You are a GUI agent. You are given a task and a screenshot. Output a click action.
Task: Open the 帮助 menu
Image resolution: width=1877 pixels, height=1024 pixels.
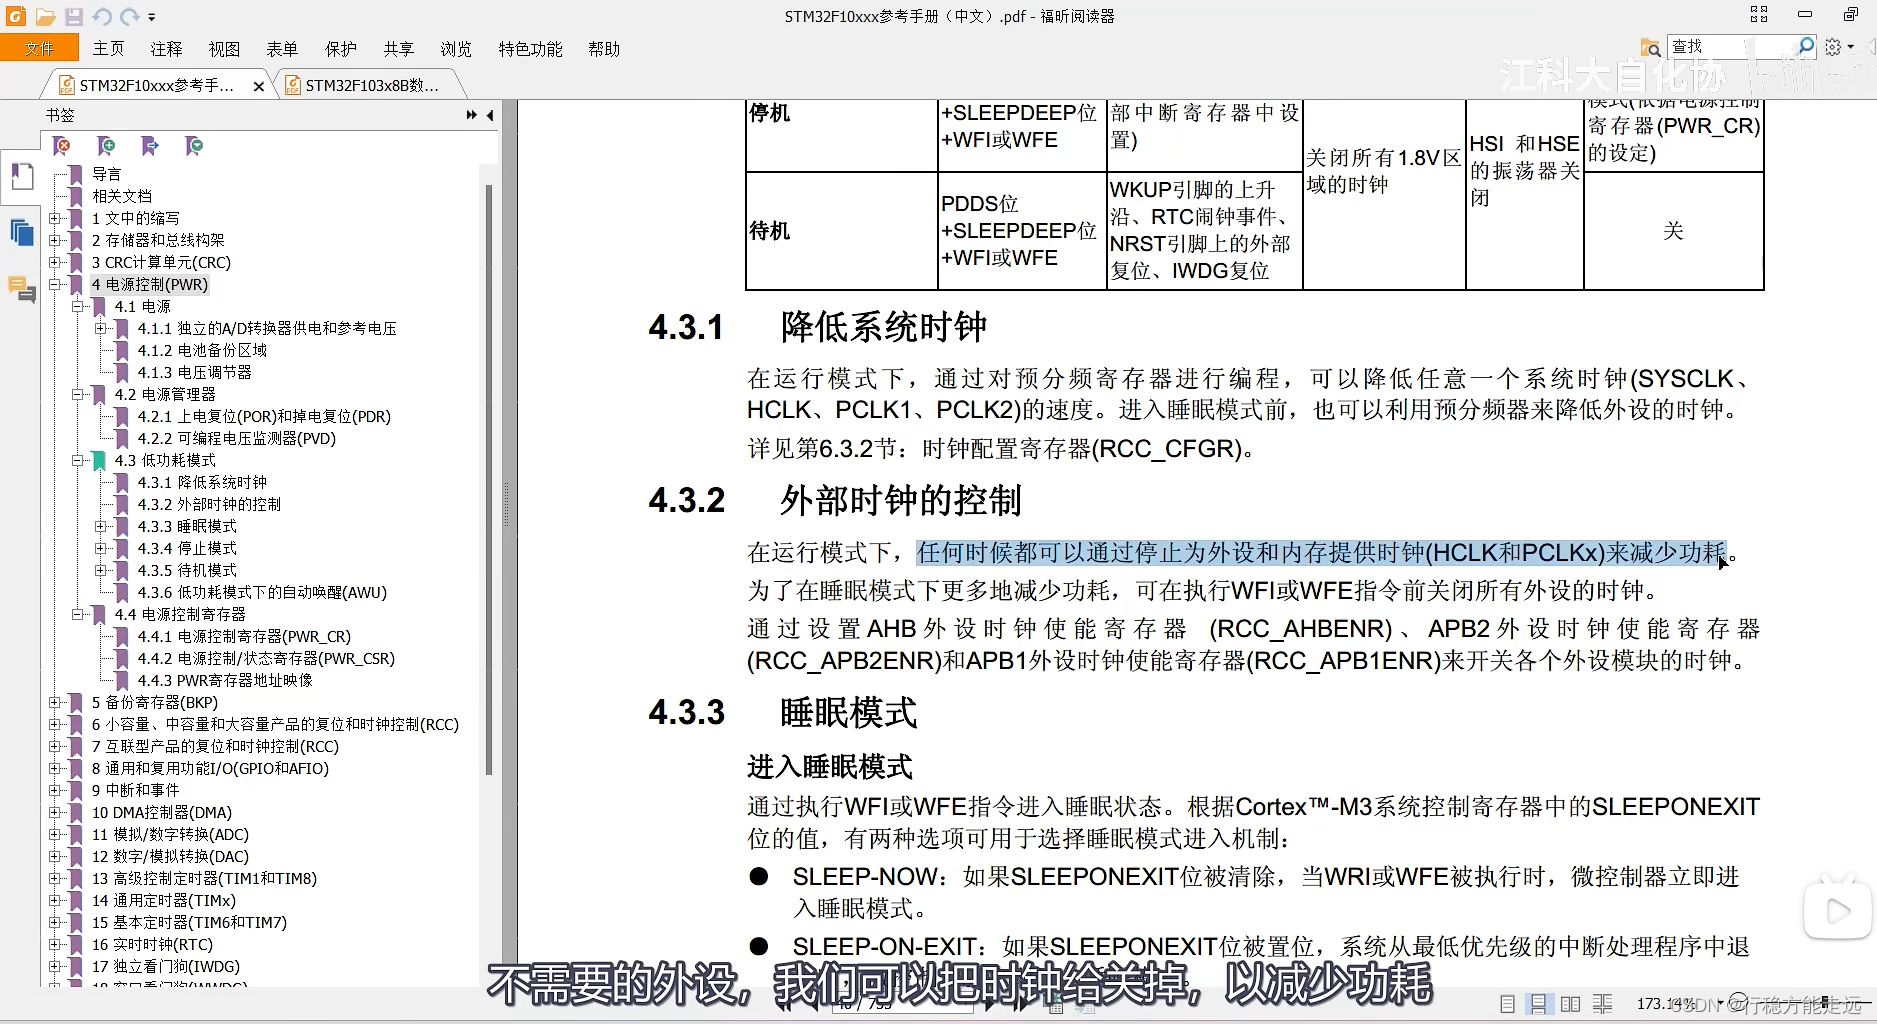click(604, 49)
